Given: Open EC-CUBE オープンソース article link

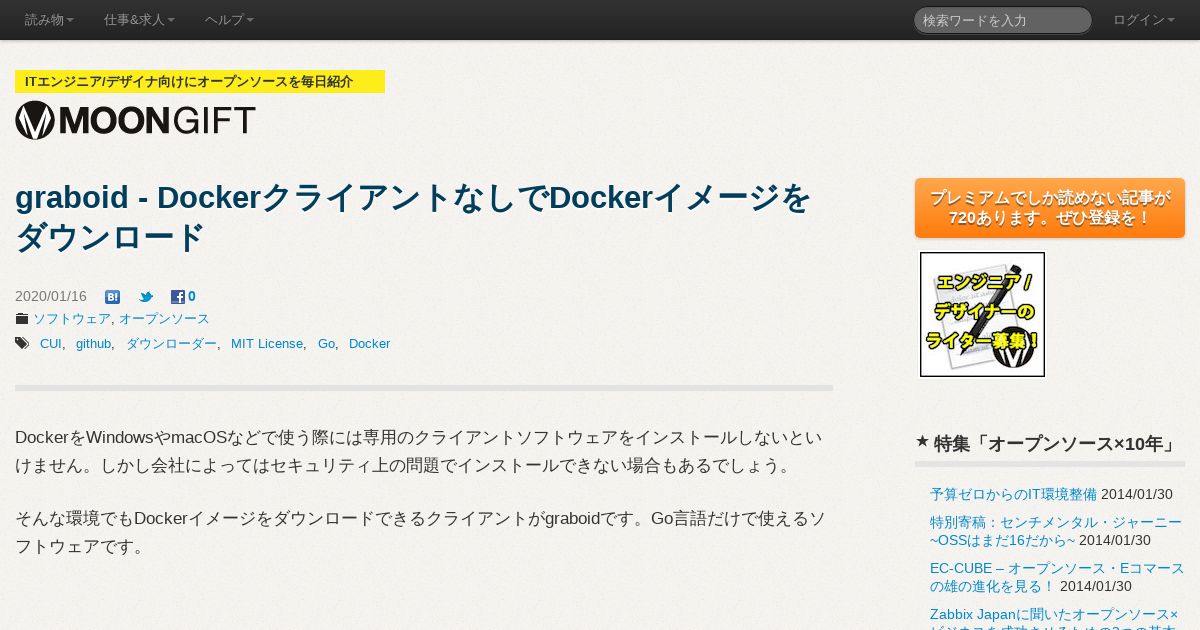Looking at the screenshot, I should click(x=1057, y=577).
